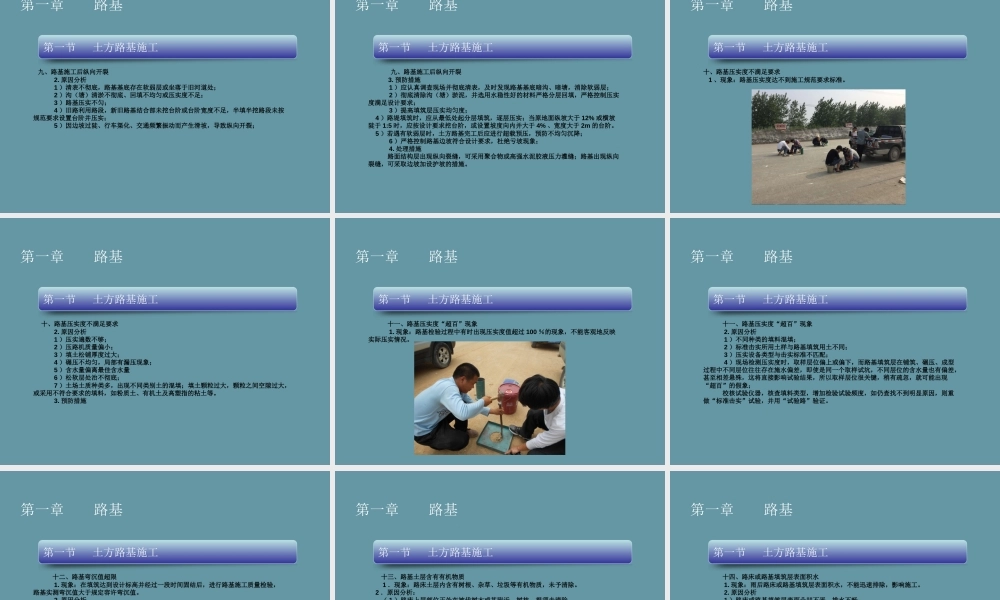Open the slide titled 十四、路床或路基填筑层表面积水
The image size is (1000, 600).
835,536
